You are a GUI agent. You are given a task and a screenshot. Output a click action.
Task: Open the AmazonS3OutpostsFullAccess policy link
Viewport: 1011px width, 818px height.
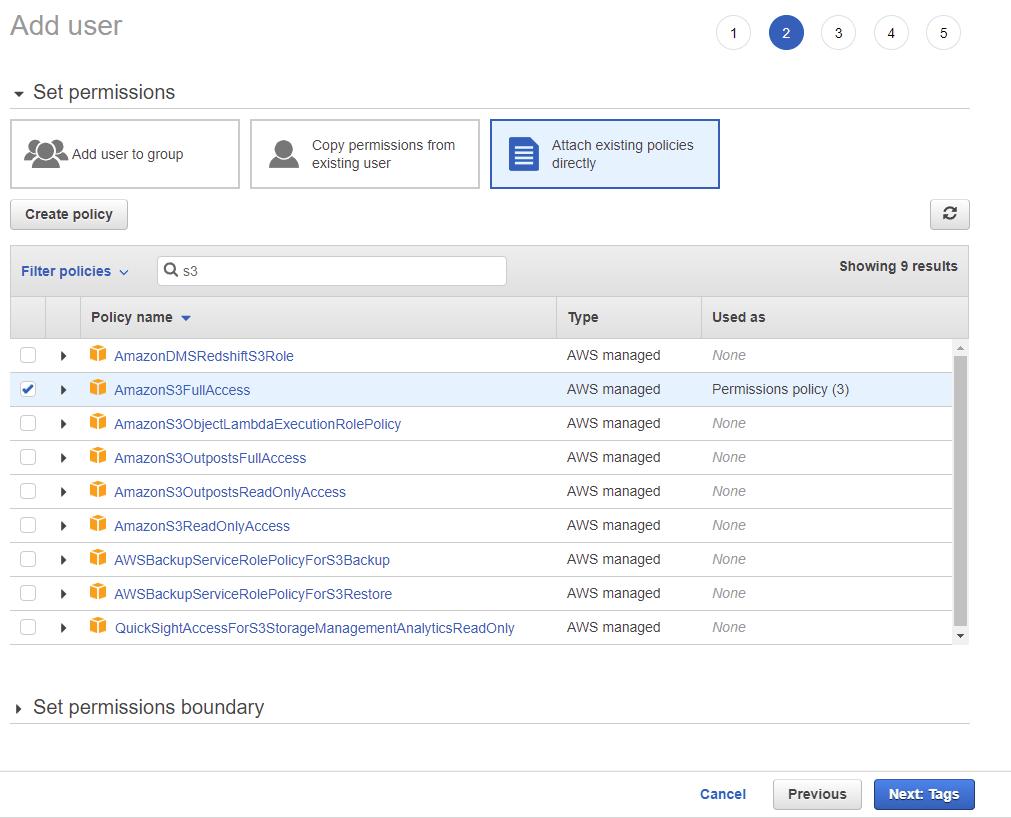coord(210,458)
